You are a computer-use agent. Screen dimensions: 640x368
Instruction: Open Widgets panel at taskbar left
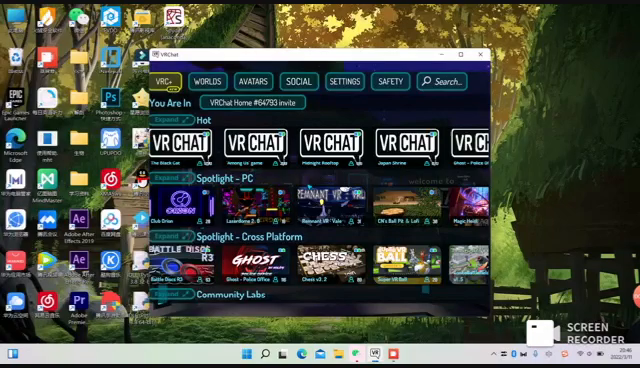[13, 354]
